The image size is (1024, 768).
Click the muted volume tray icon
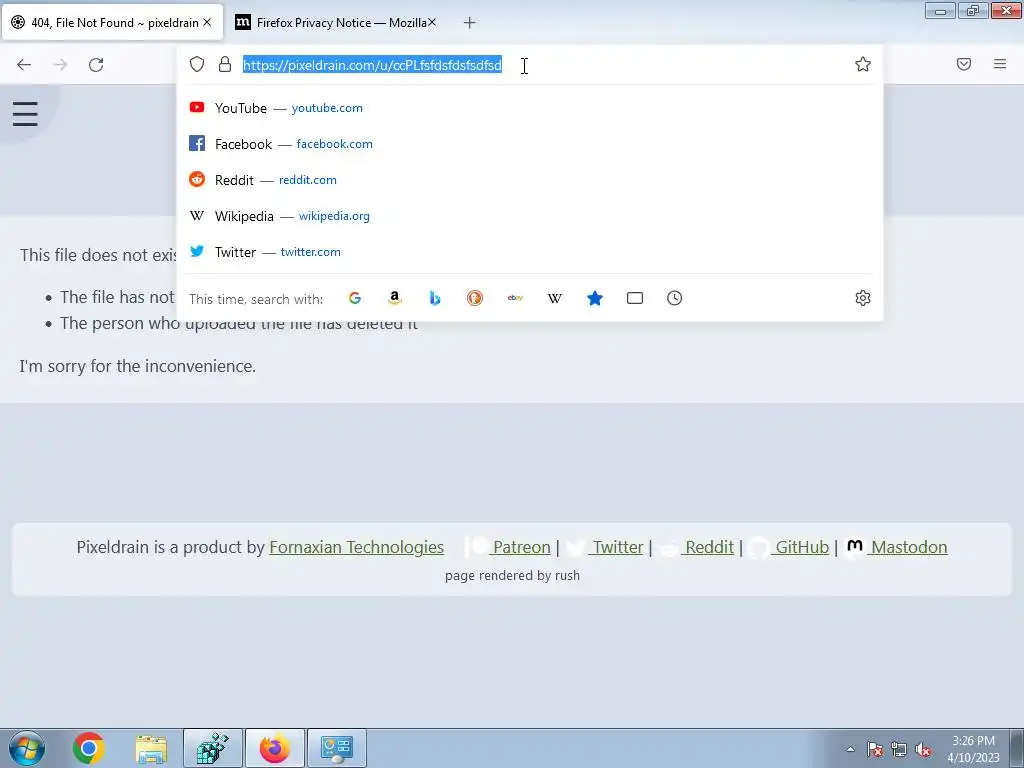[x=923, y=750]
